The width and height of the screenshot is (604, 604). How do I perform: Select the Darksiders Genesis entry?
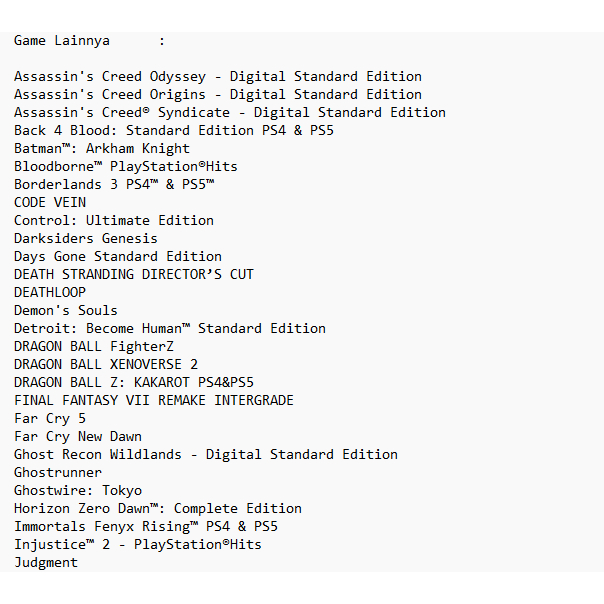[x=86, y=239]
